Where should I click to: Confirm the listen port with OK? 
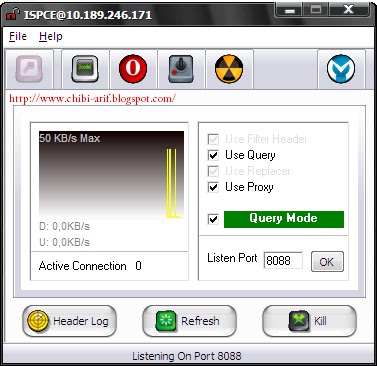click(x=327, y=261)
